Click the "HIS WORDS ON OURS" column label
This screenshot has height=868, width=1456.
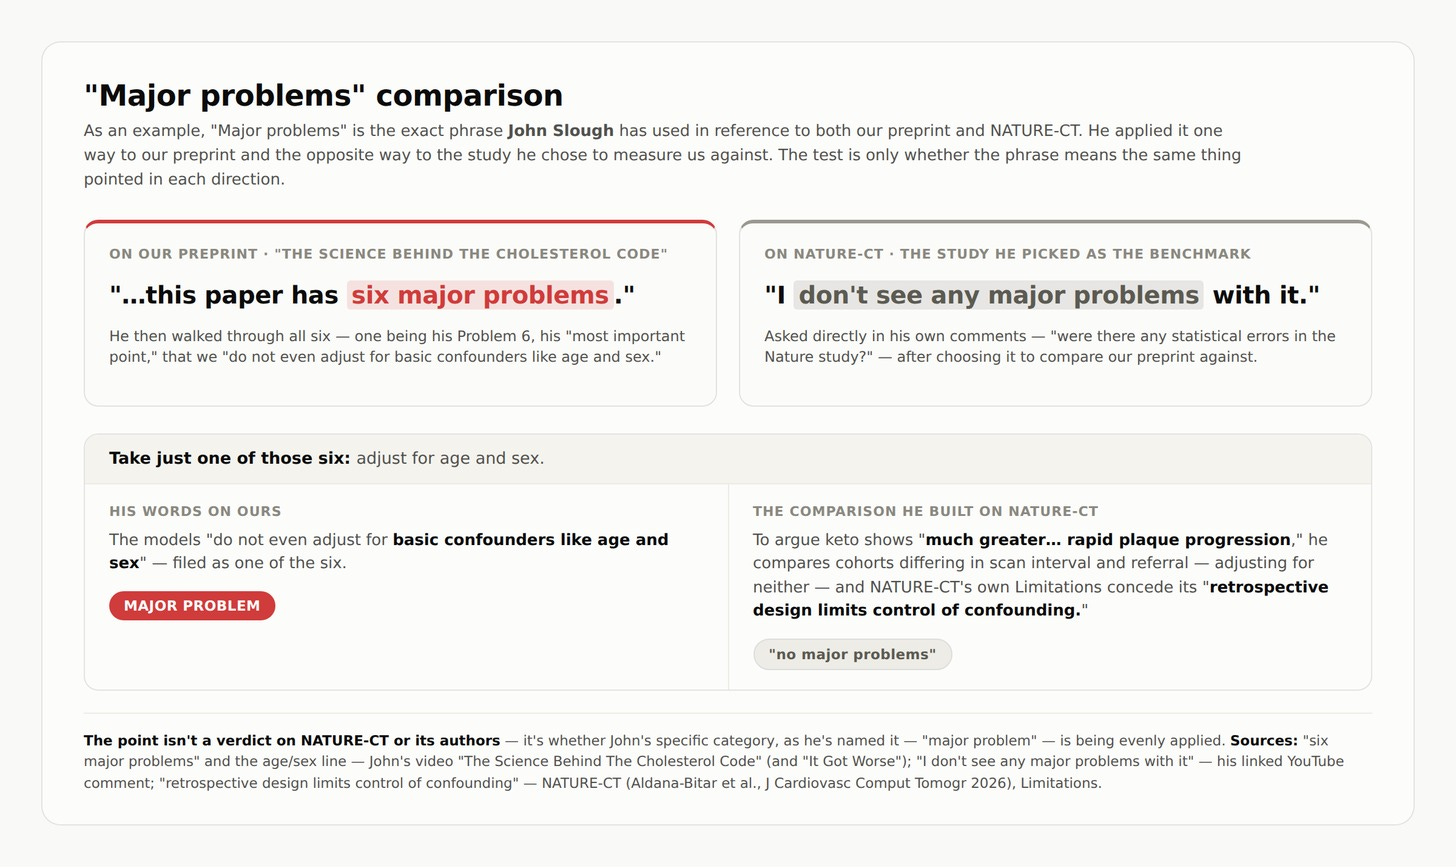[195, 511]
